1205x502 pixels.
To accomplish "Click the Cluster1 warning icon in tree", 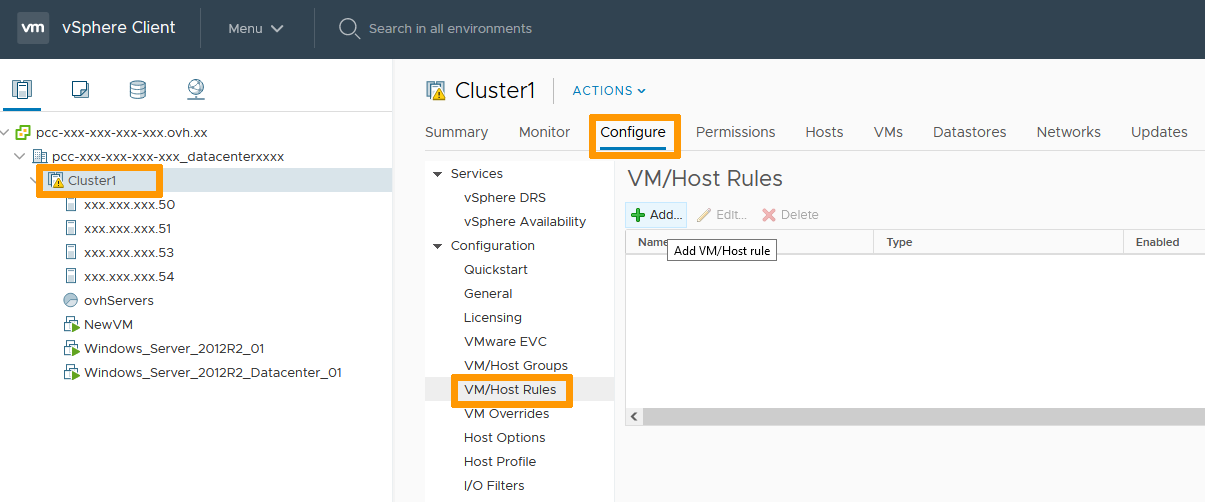I will tap(56, 180).
